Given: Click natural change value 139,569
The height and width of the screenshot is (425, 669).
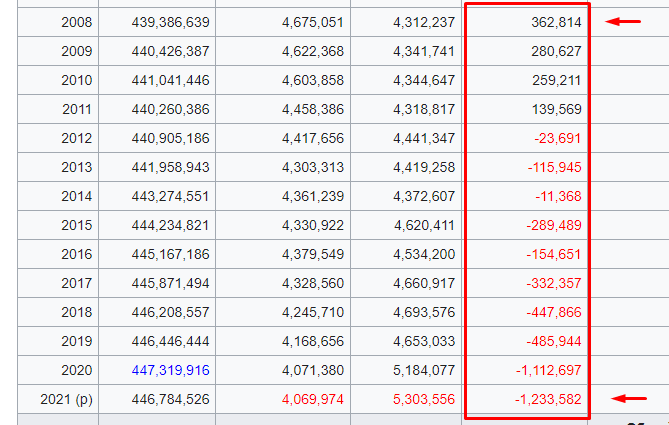Looking at the screenshot, I should pyautogui.click(x=556, y=109).
